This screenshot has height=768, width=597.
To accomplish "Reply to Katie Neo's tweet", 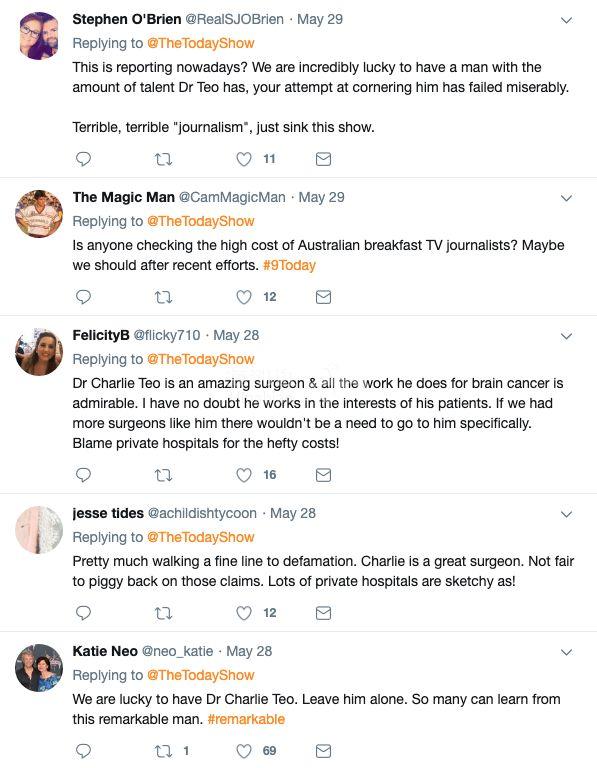I will (x=84, y=750).
